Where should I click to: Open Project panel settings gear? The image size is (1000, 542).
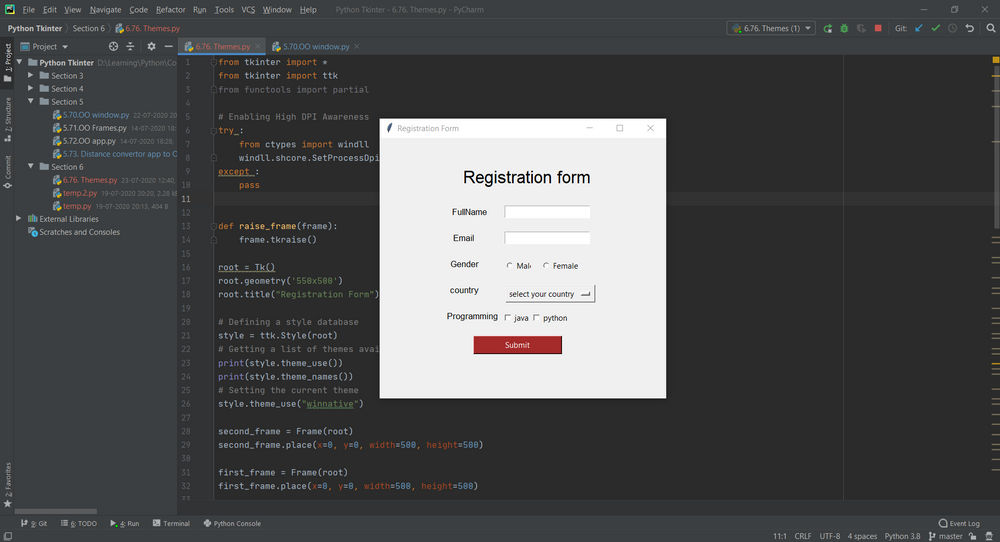[151, 47]
